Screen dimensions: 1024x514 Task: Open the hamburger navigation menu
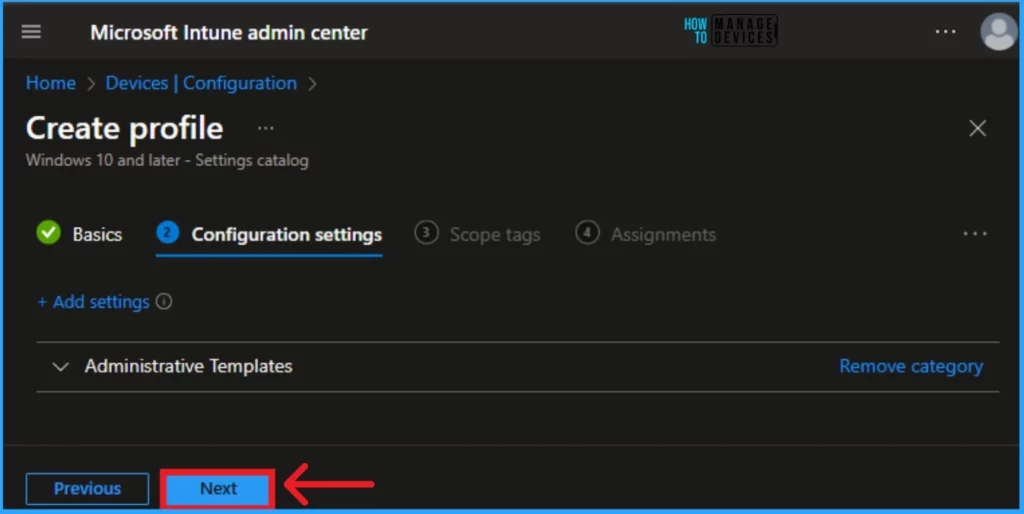[x=31, y=31]
